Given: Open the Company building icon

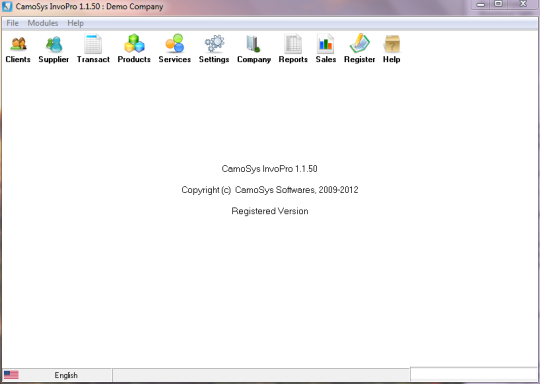Looking at the screenshot, I should coord(253,44).
